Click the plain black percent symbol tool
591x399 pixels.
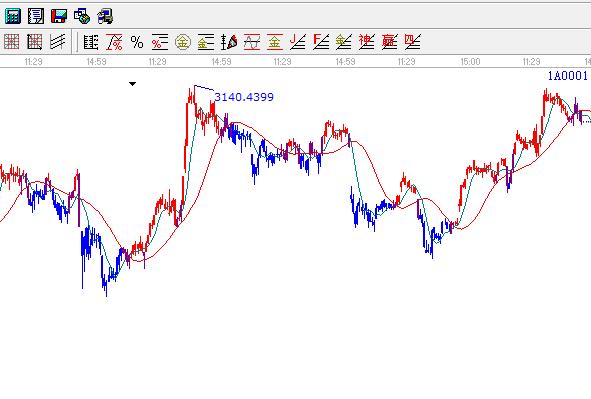137,42
